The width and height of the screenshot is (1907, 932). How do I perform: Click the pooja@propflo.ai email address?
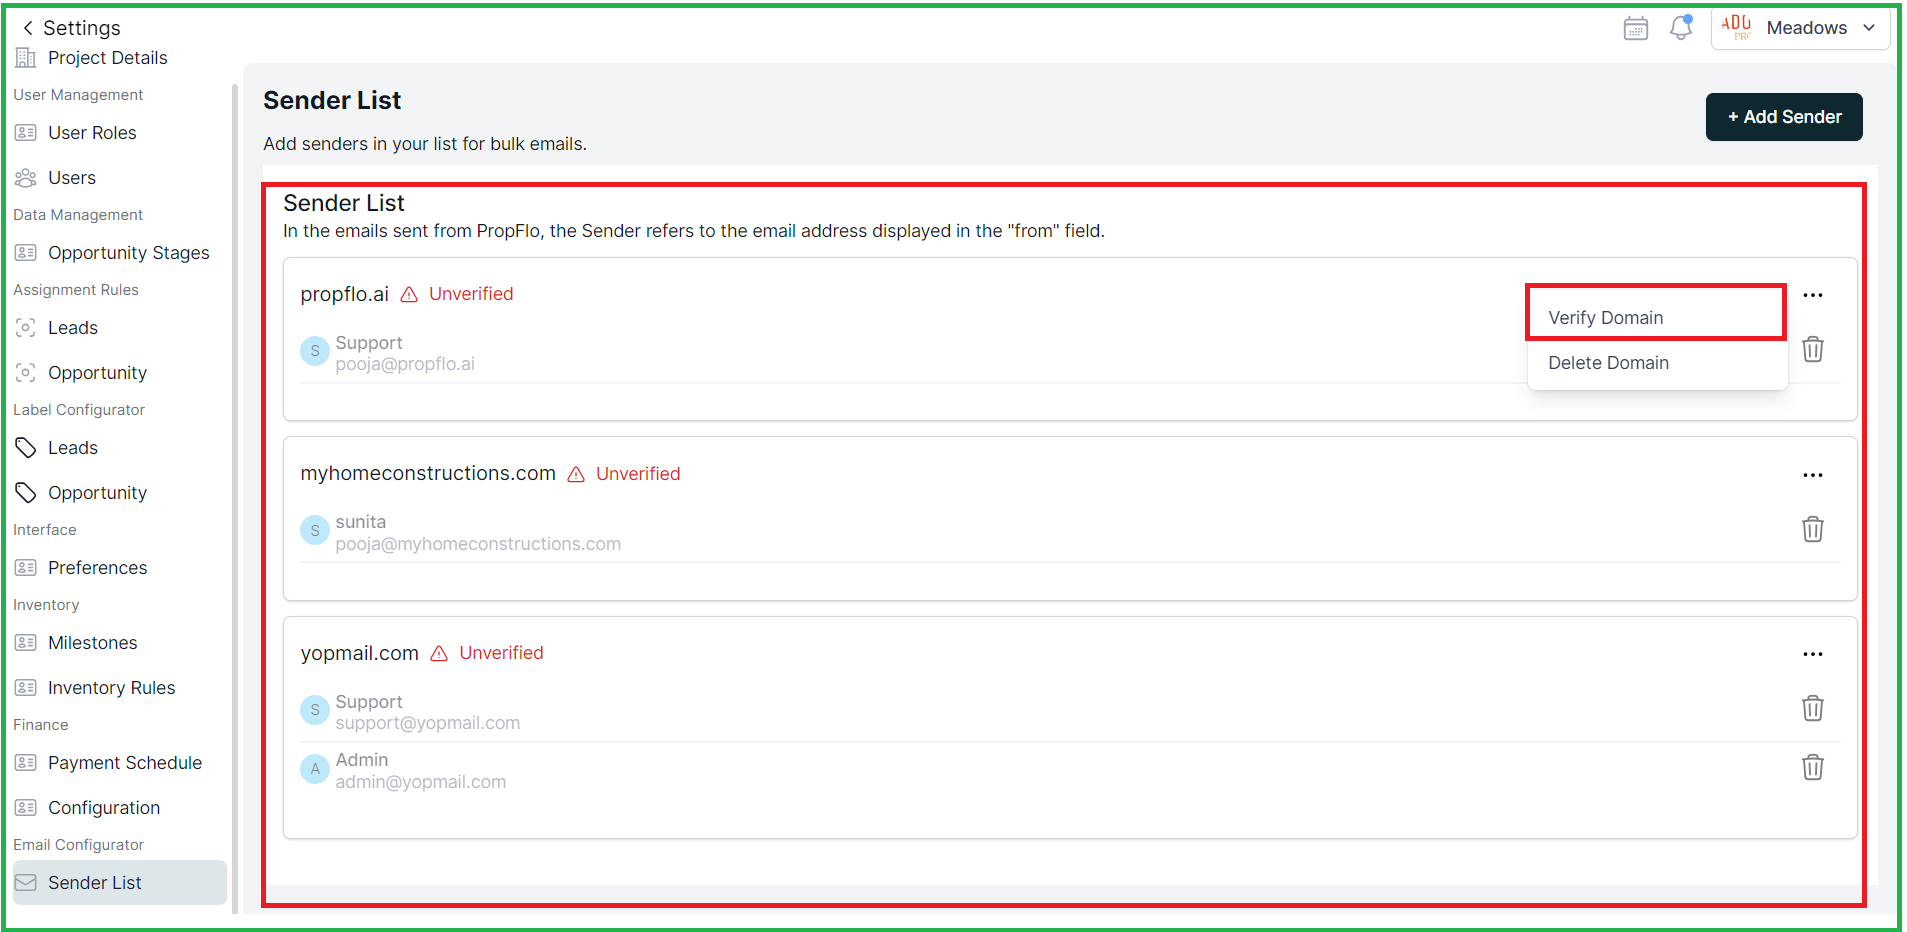[x=405, y=364]
